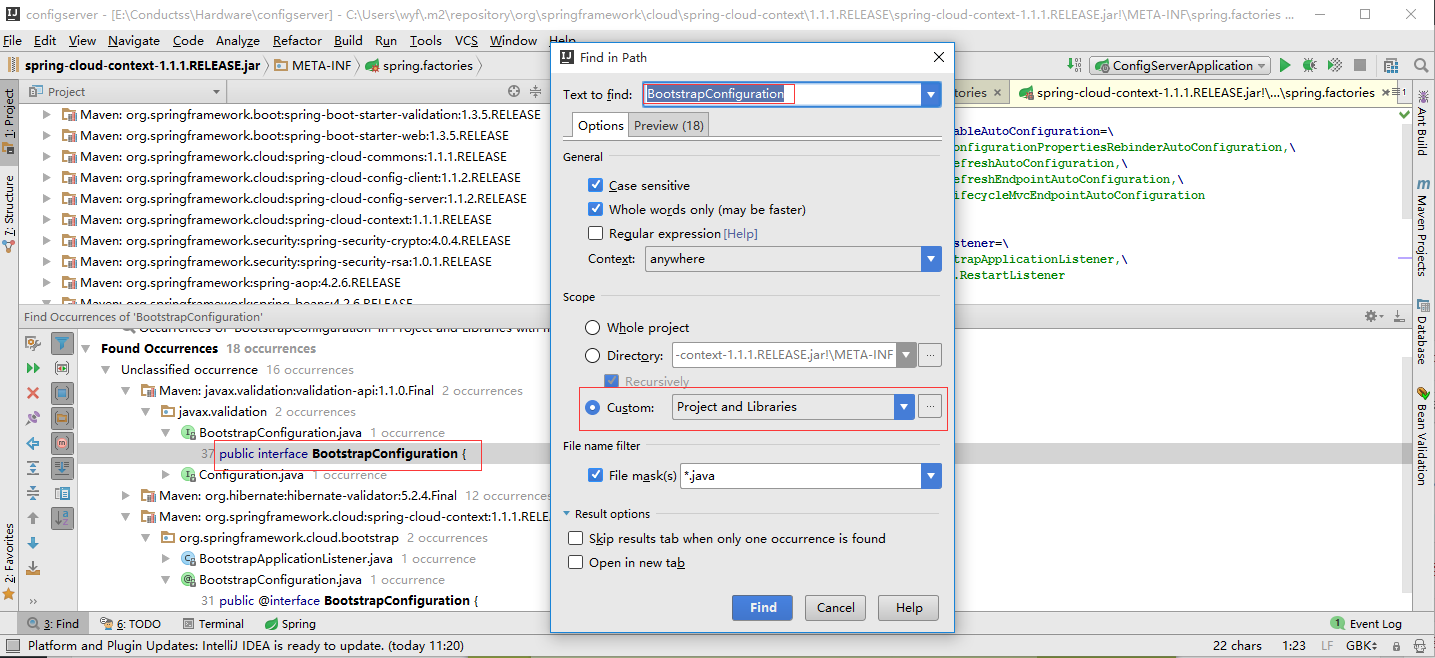The width and height of the screenshot is (1435, 658).
Task: Open Find panel gear settings menu
Action: (x=1375, y=316)
